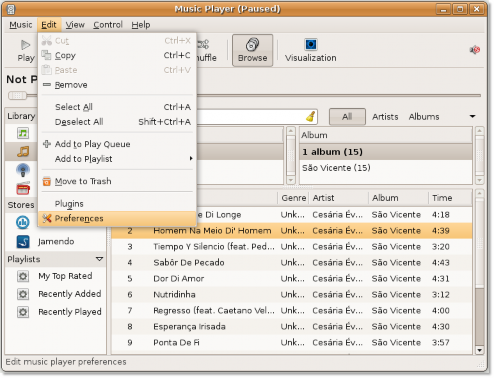Screen dimensions: 494x378
Task: Toggle the Browse toolbar button
Action: coord(252,51)
